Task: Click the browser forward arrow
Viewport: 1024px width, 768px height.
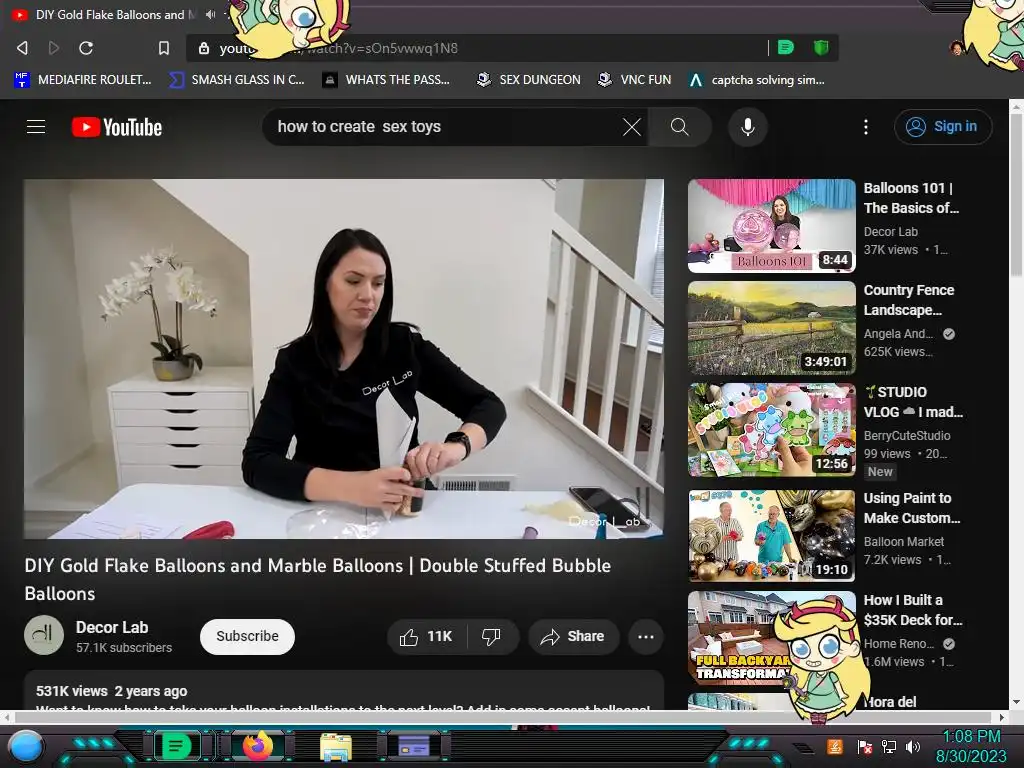Action: pyautogui.click(x=54, y=48)
